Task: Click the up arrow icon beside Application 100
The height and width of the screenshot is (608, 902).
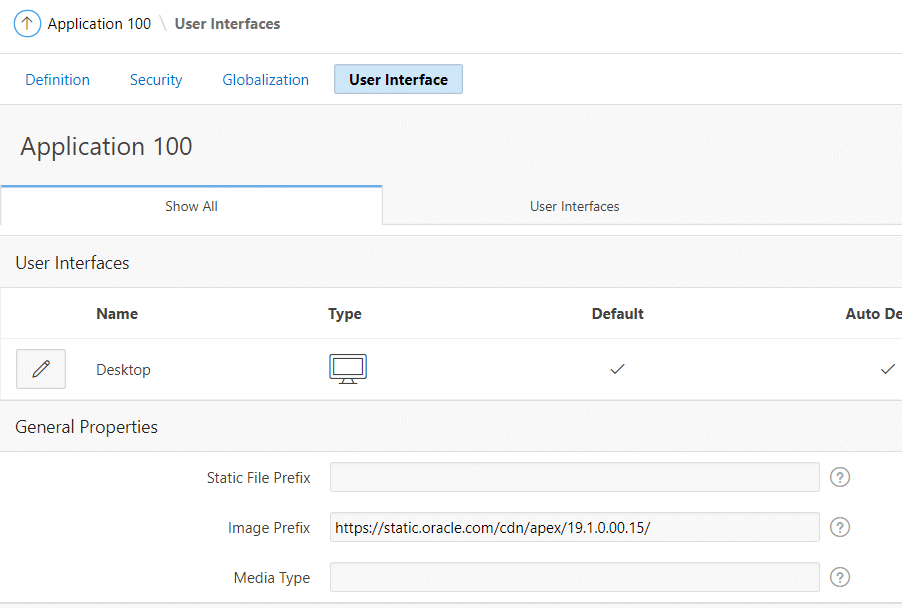Action: [28, 24]
